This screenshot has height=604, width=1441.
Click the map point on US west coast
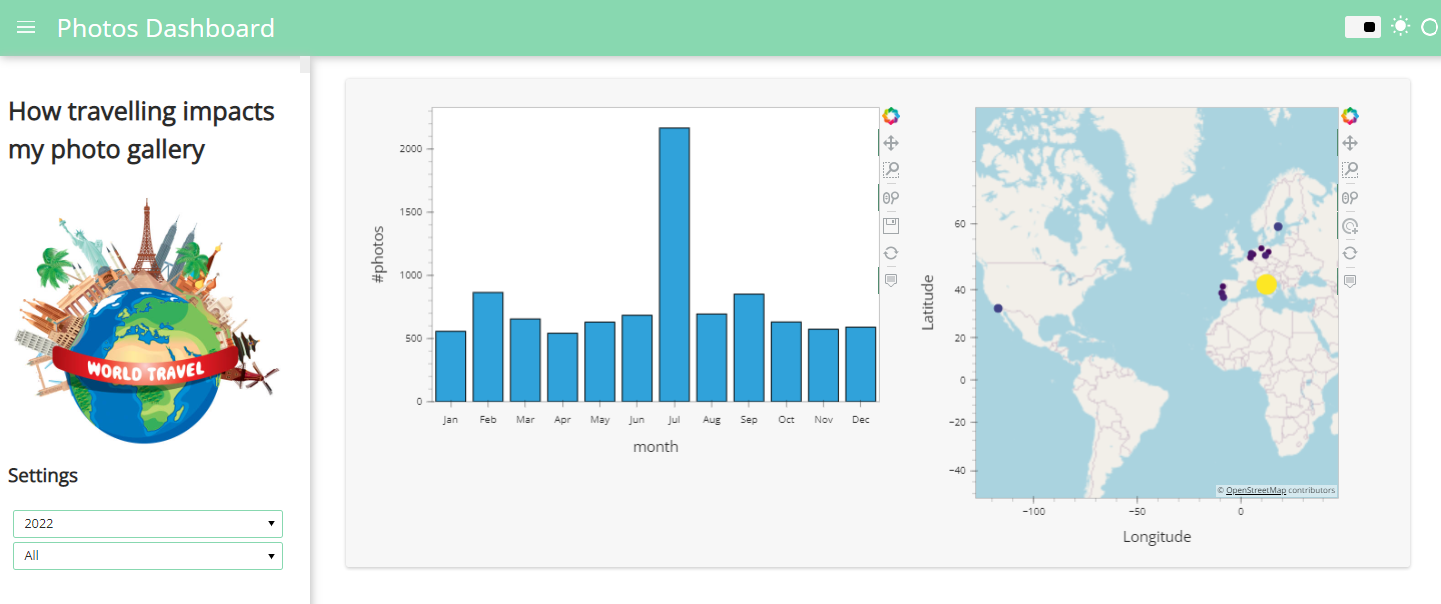point(998,308)
